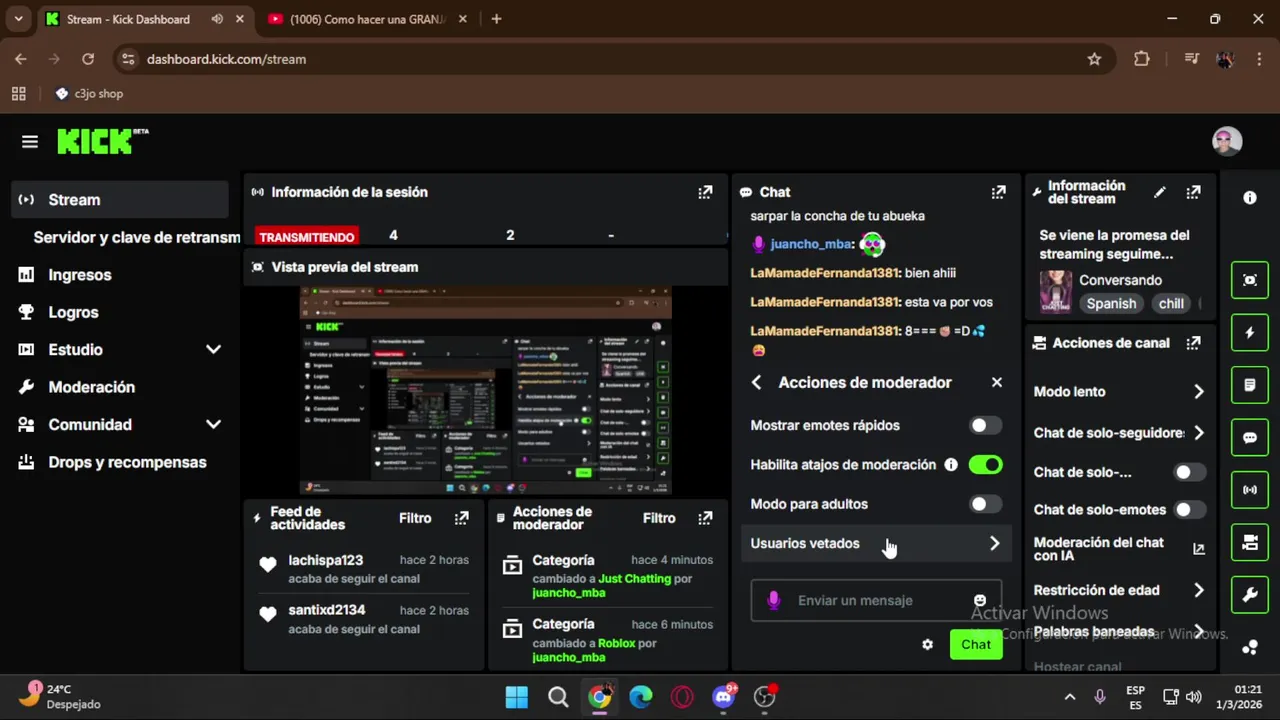Toggle broadcast signal widget in right sidebar
The image size is (1280, 720).
pos(1250,490)
